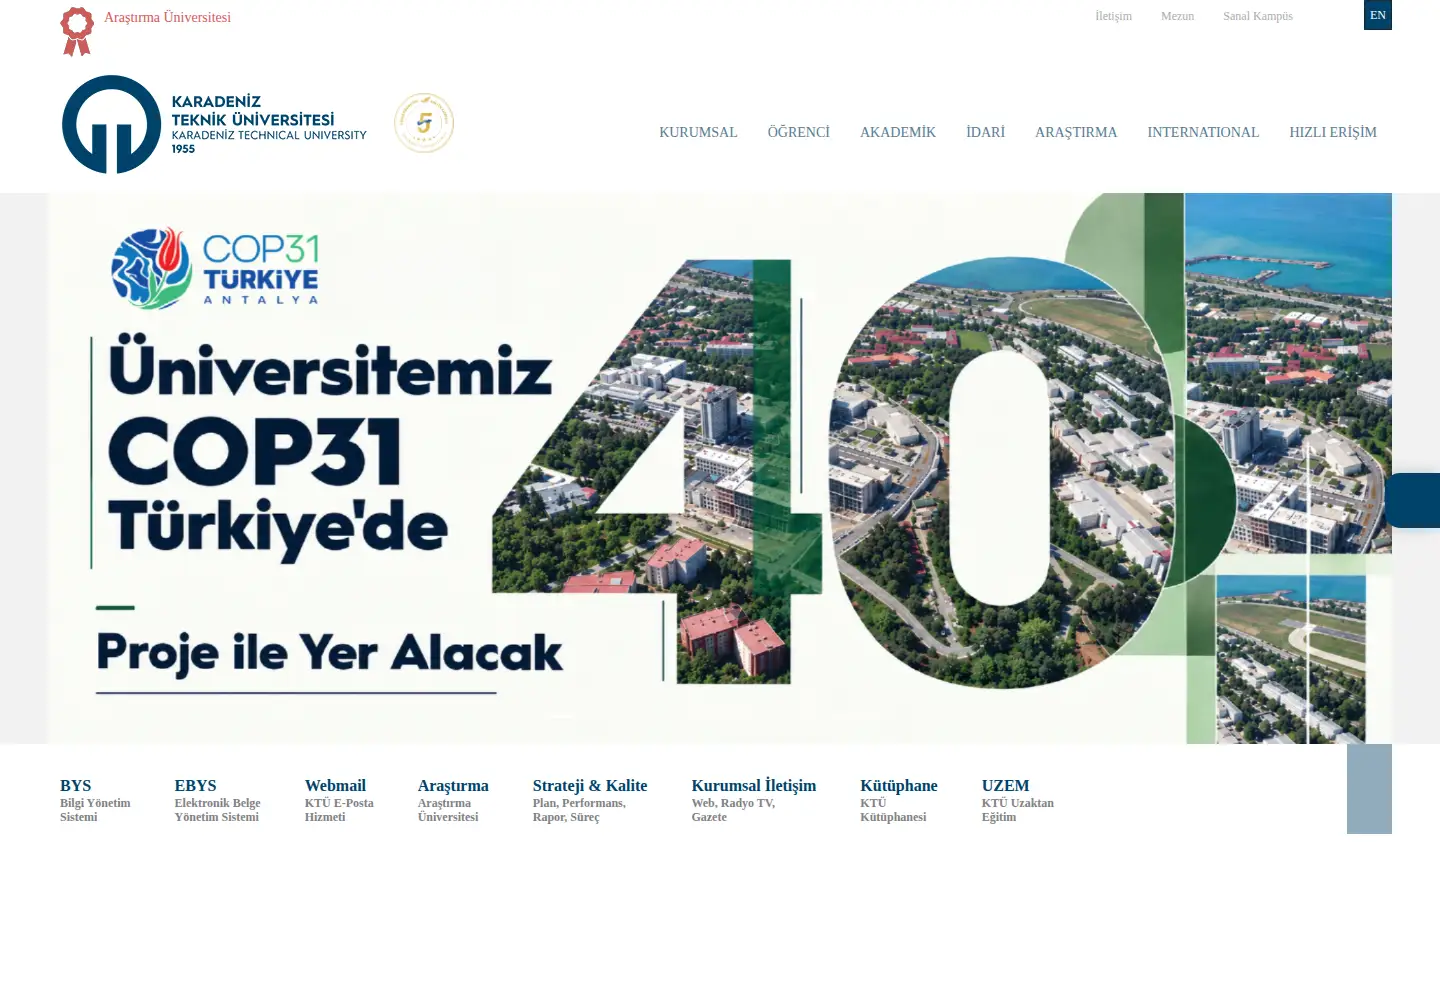Expand the INTERNATIONAL menu
Screen dimensions: 1440x1000
(1203, 132)
